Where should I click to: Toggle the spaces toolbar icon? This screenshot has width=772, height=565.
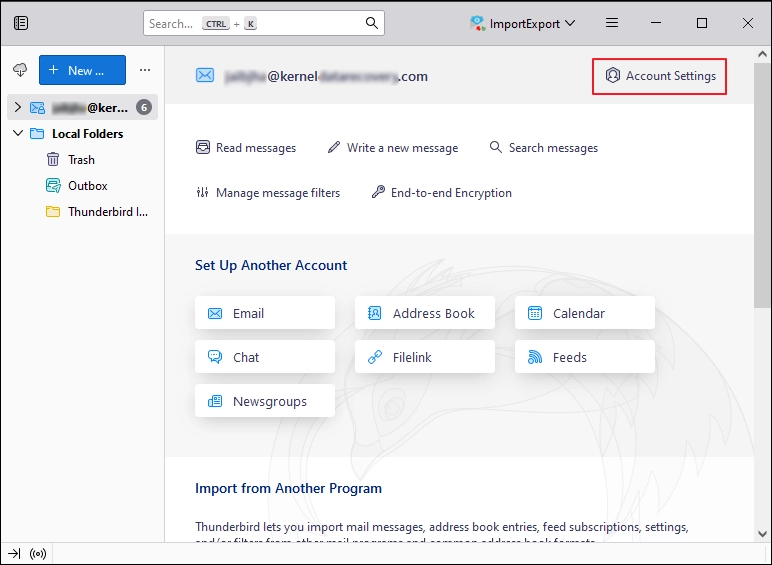point(21,23)
